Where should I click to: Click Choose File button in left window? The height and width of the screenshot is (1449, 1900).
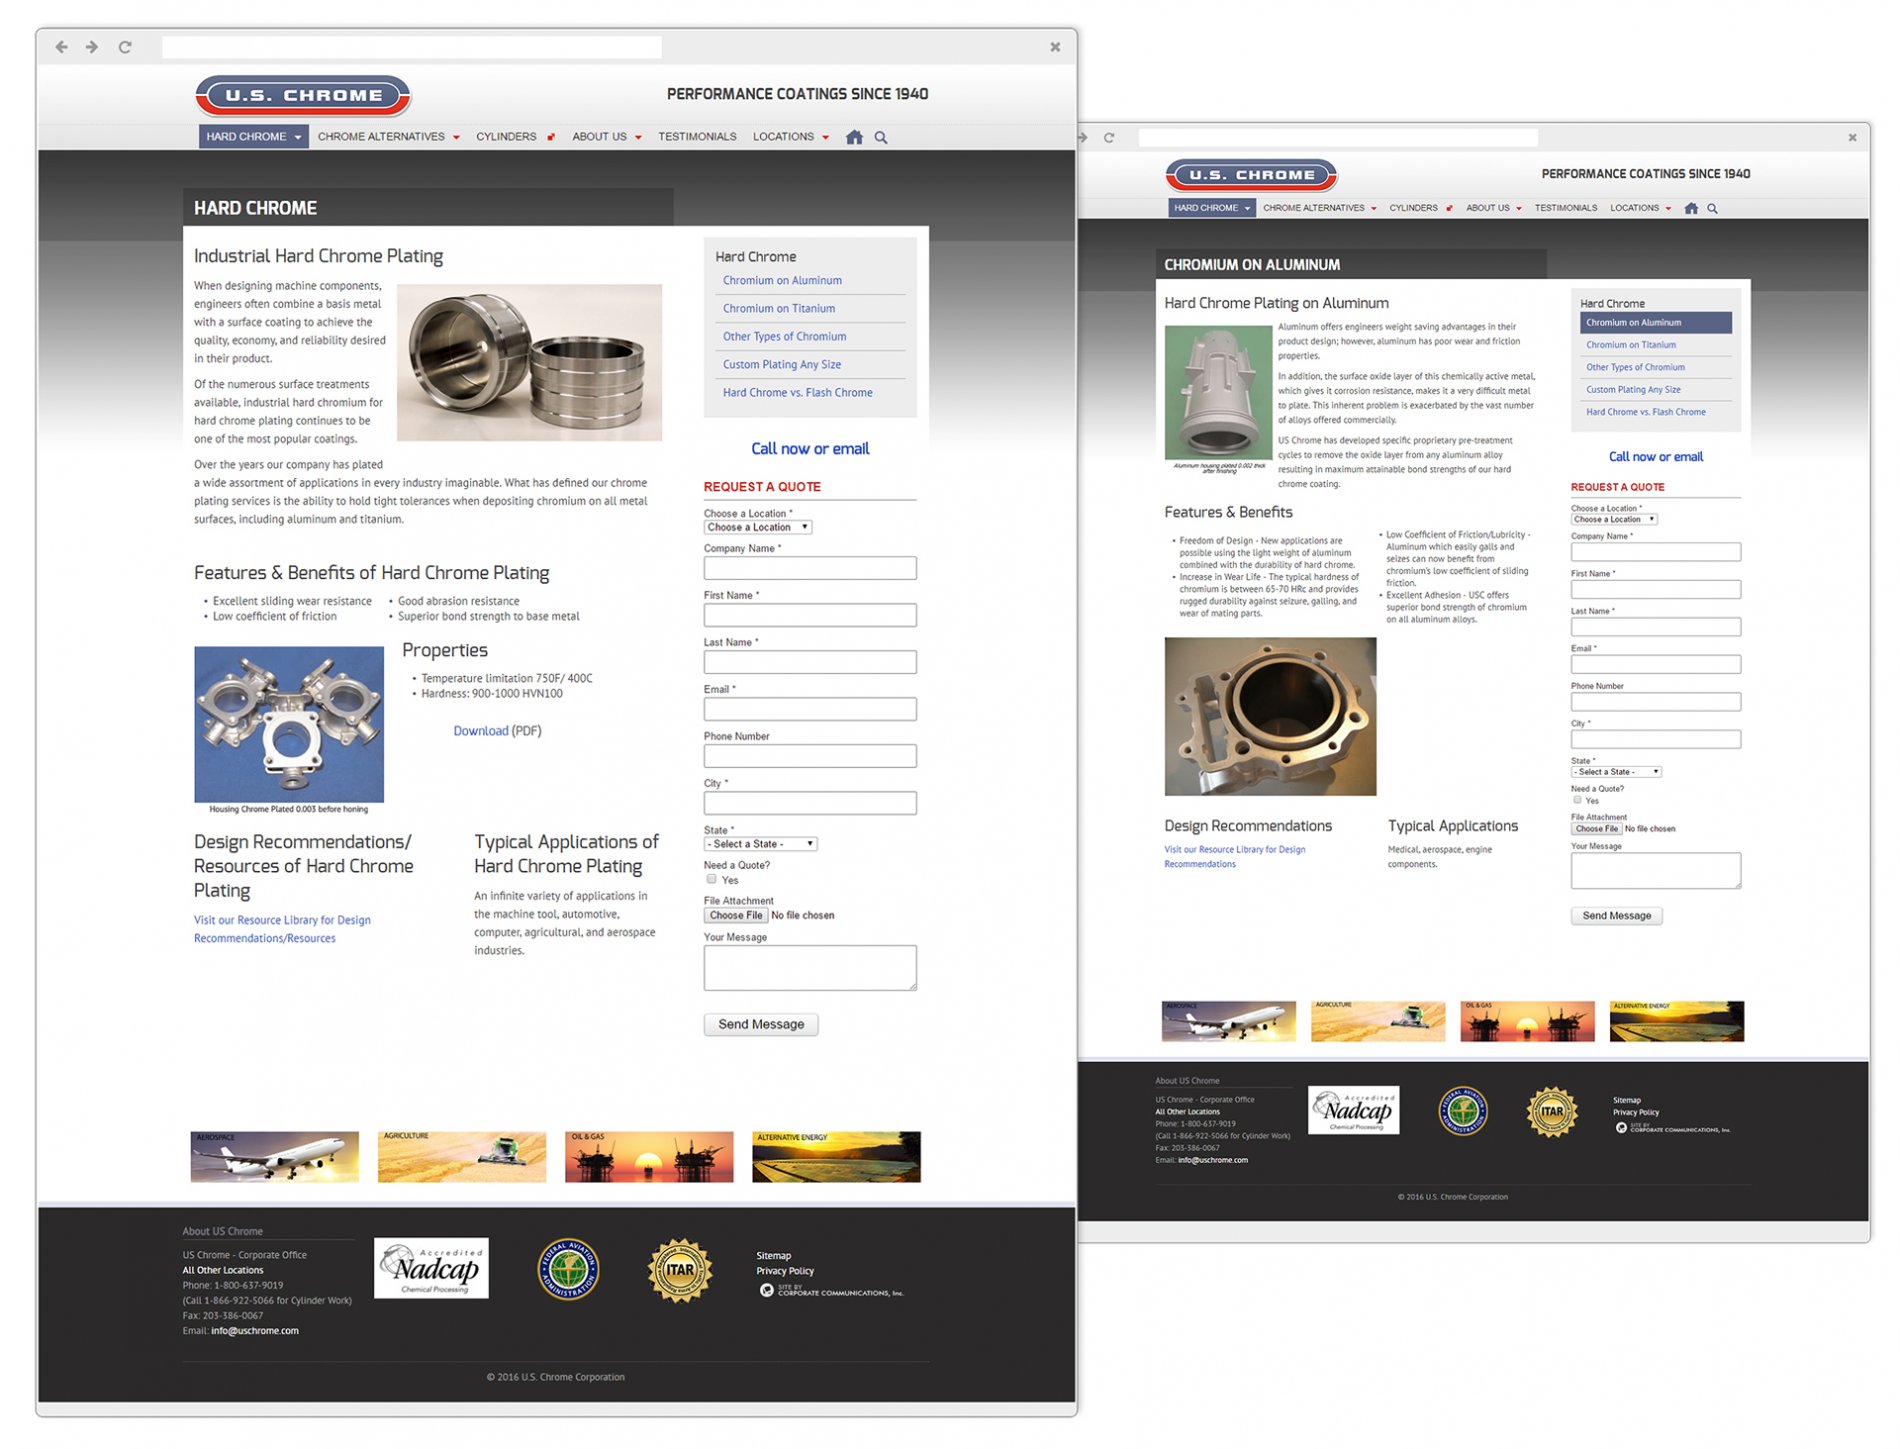(735, 916)
